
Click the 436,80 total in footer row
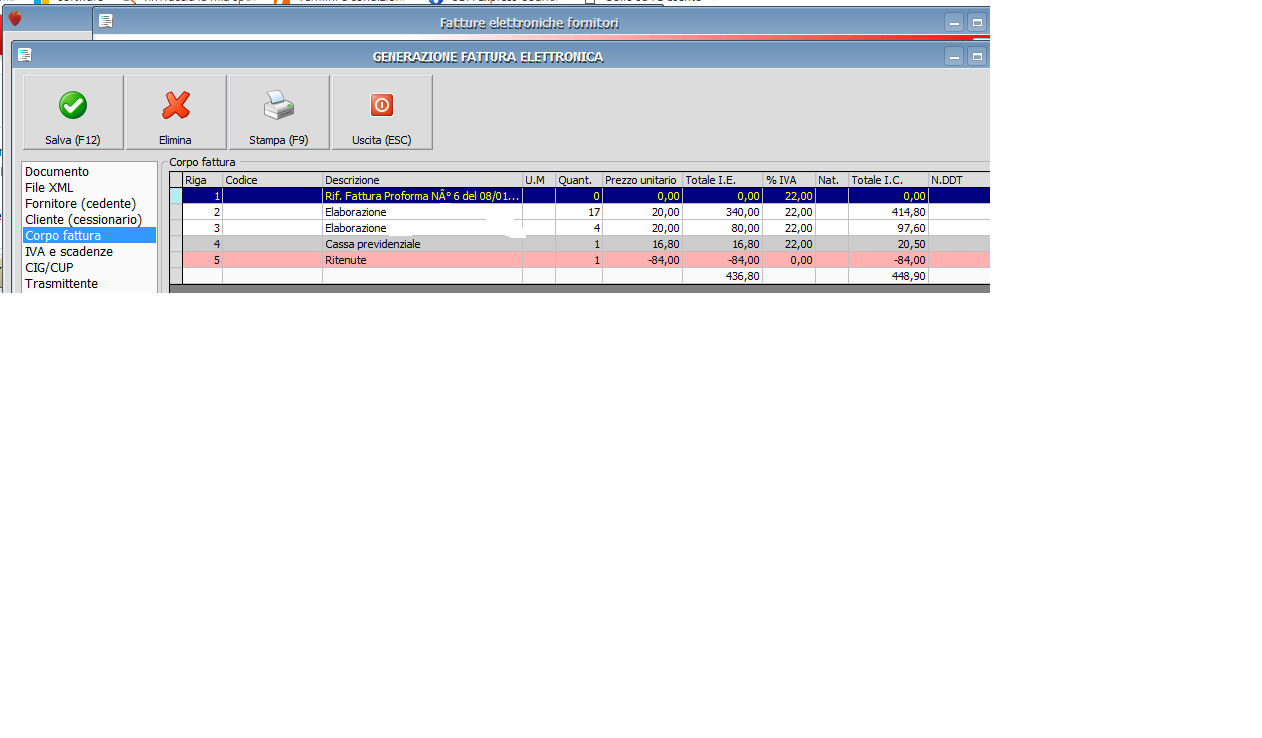[x=722, y=276]
